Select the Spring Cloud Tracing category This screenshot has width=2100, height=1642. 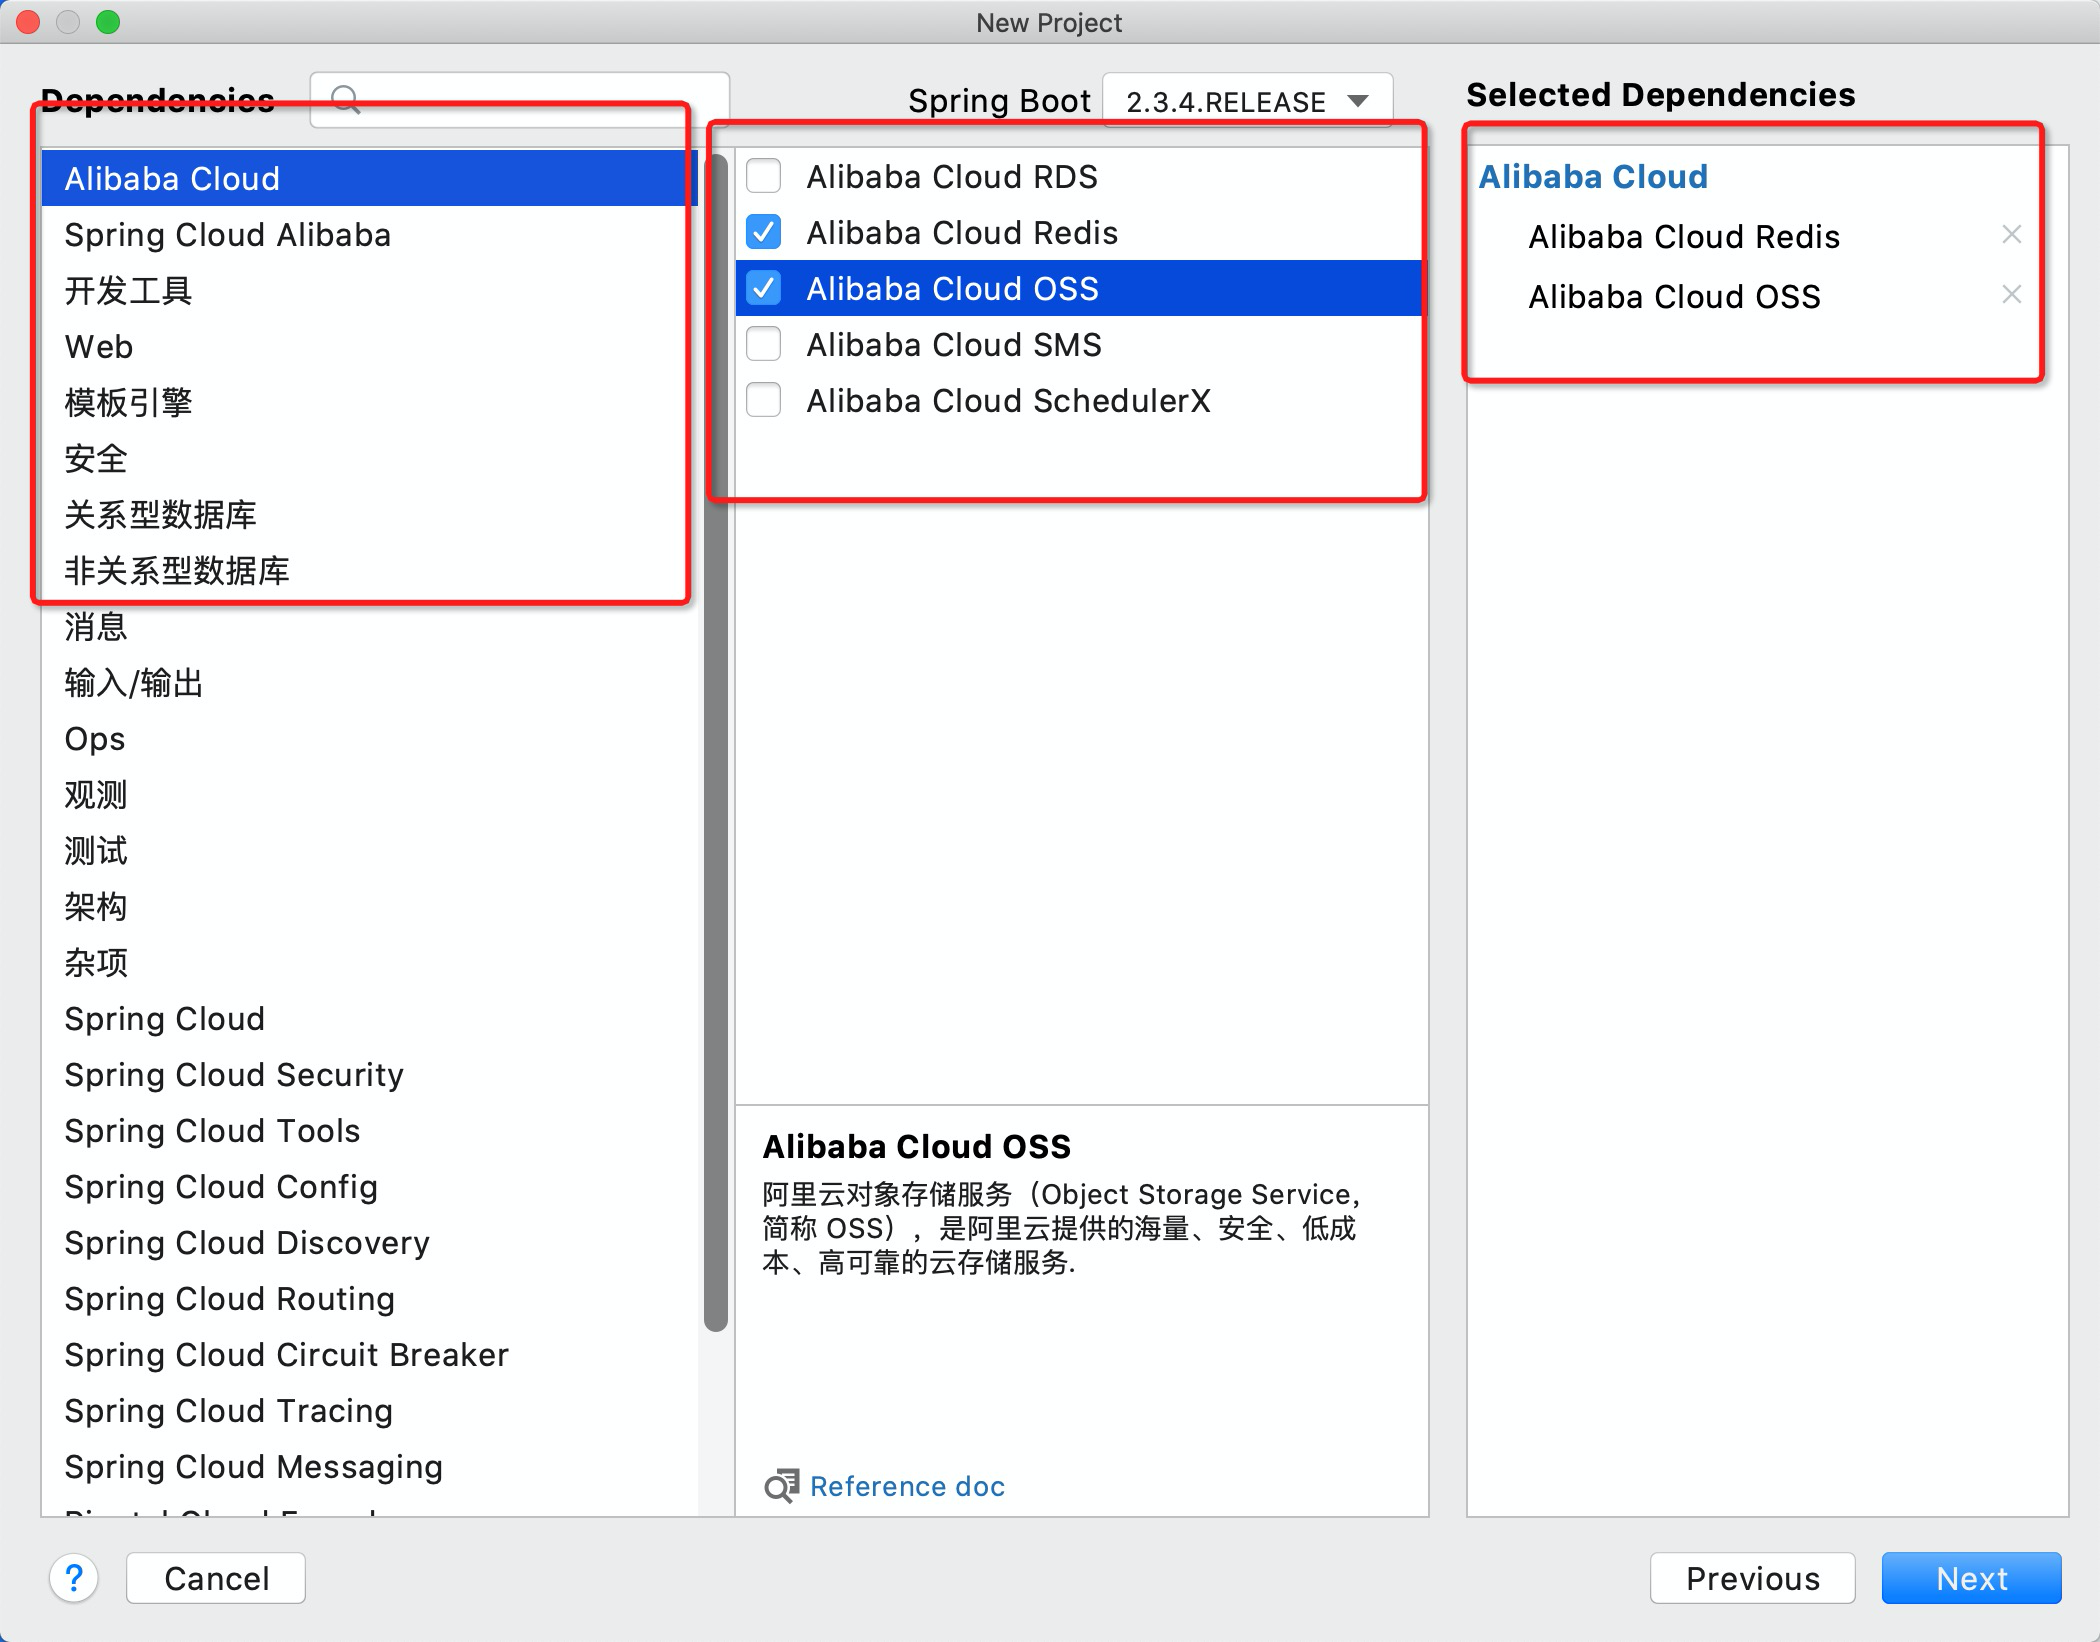tap(370, 1410)
